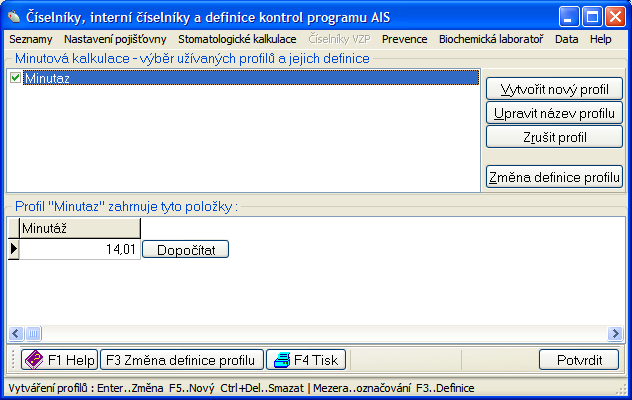Screen dimensions: 632x400
Task: Open the Help menu
Action: [600, 39]
